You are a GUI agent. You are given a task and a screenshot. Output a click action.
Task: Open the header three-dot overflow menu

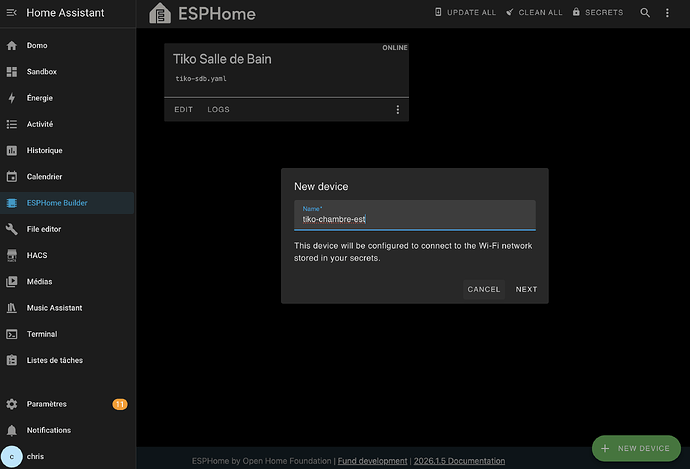point(672,13)
